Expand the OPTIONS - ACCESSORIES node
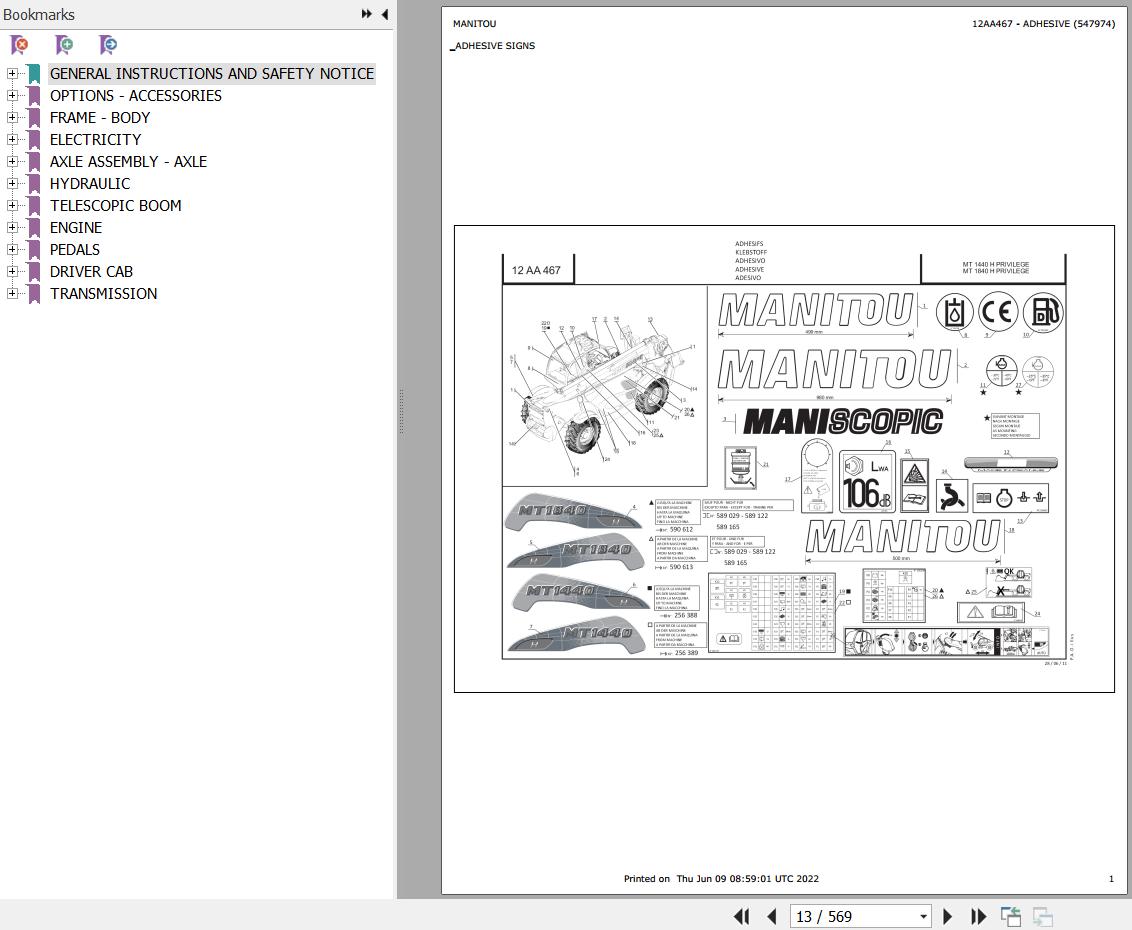 pos(12,95)
